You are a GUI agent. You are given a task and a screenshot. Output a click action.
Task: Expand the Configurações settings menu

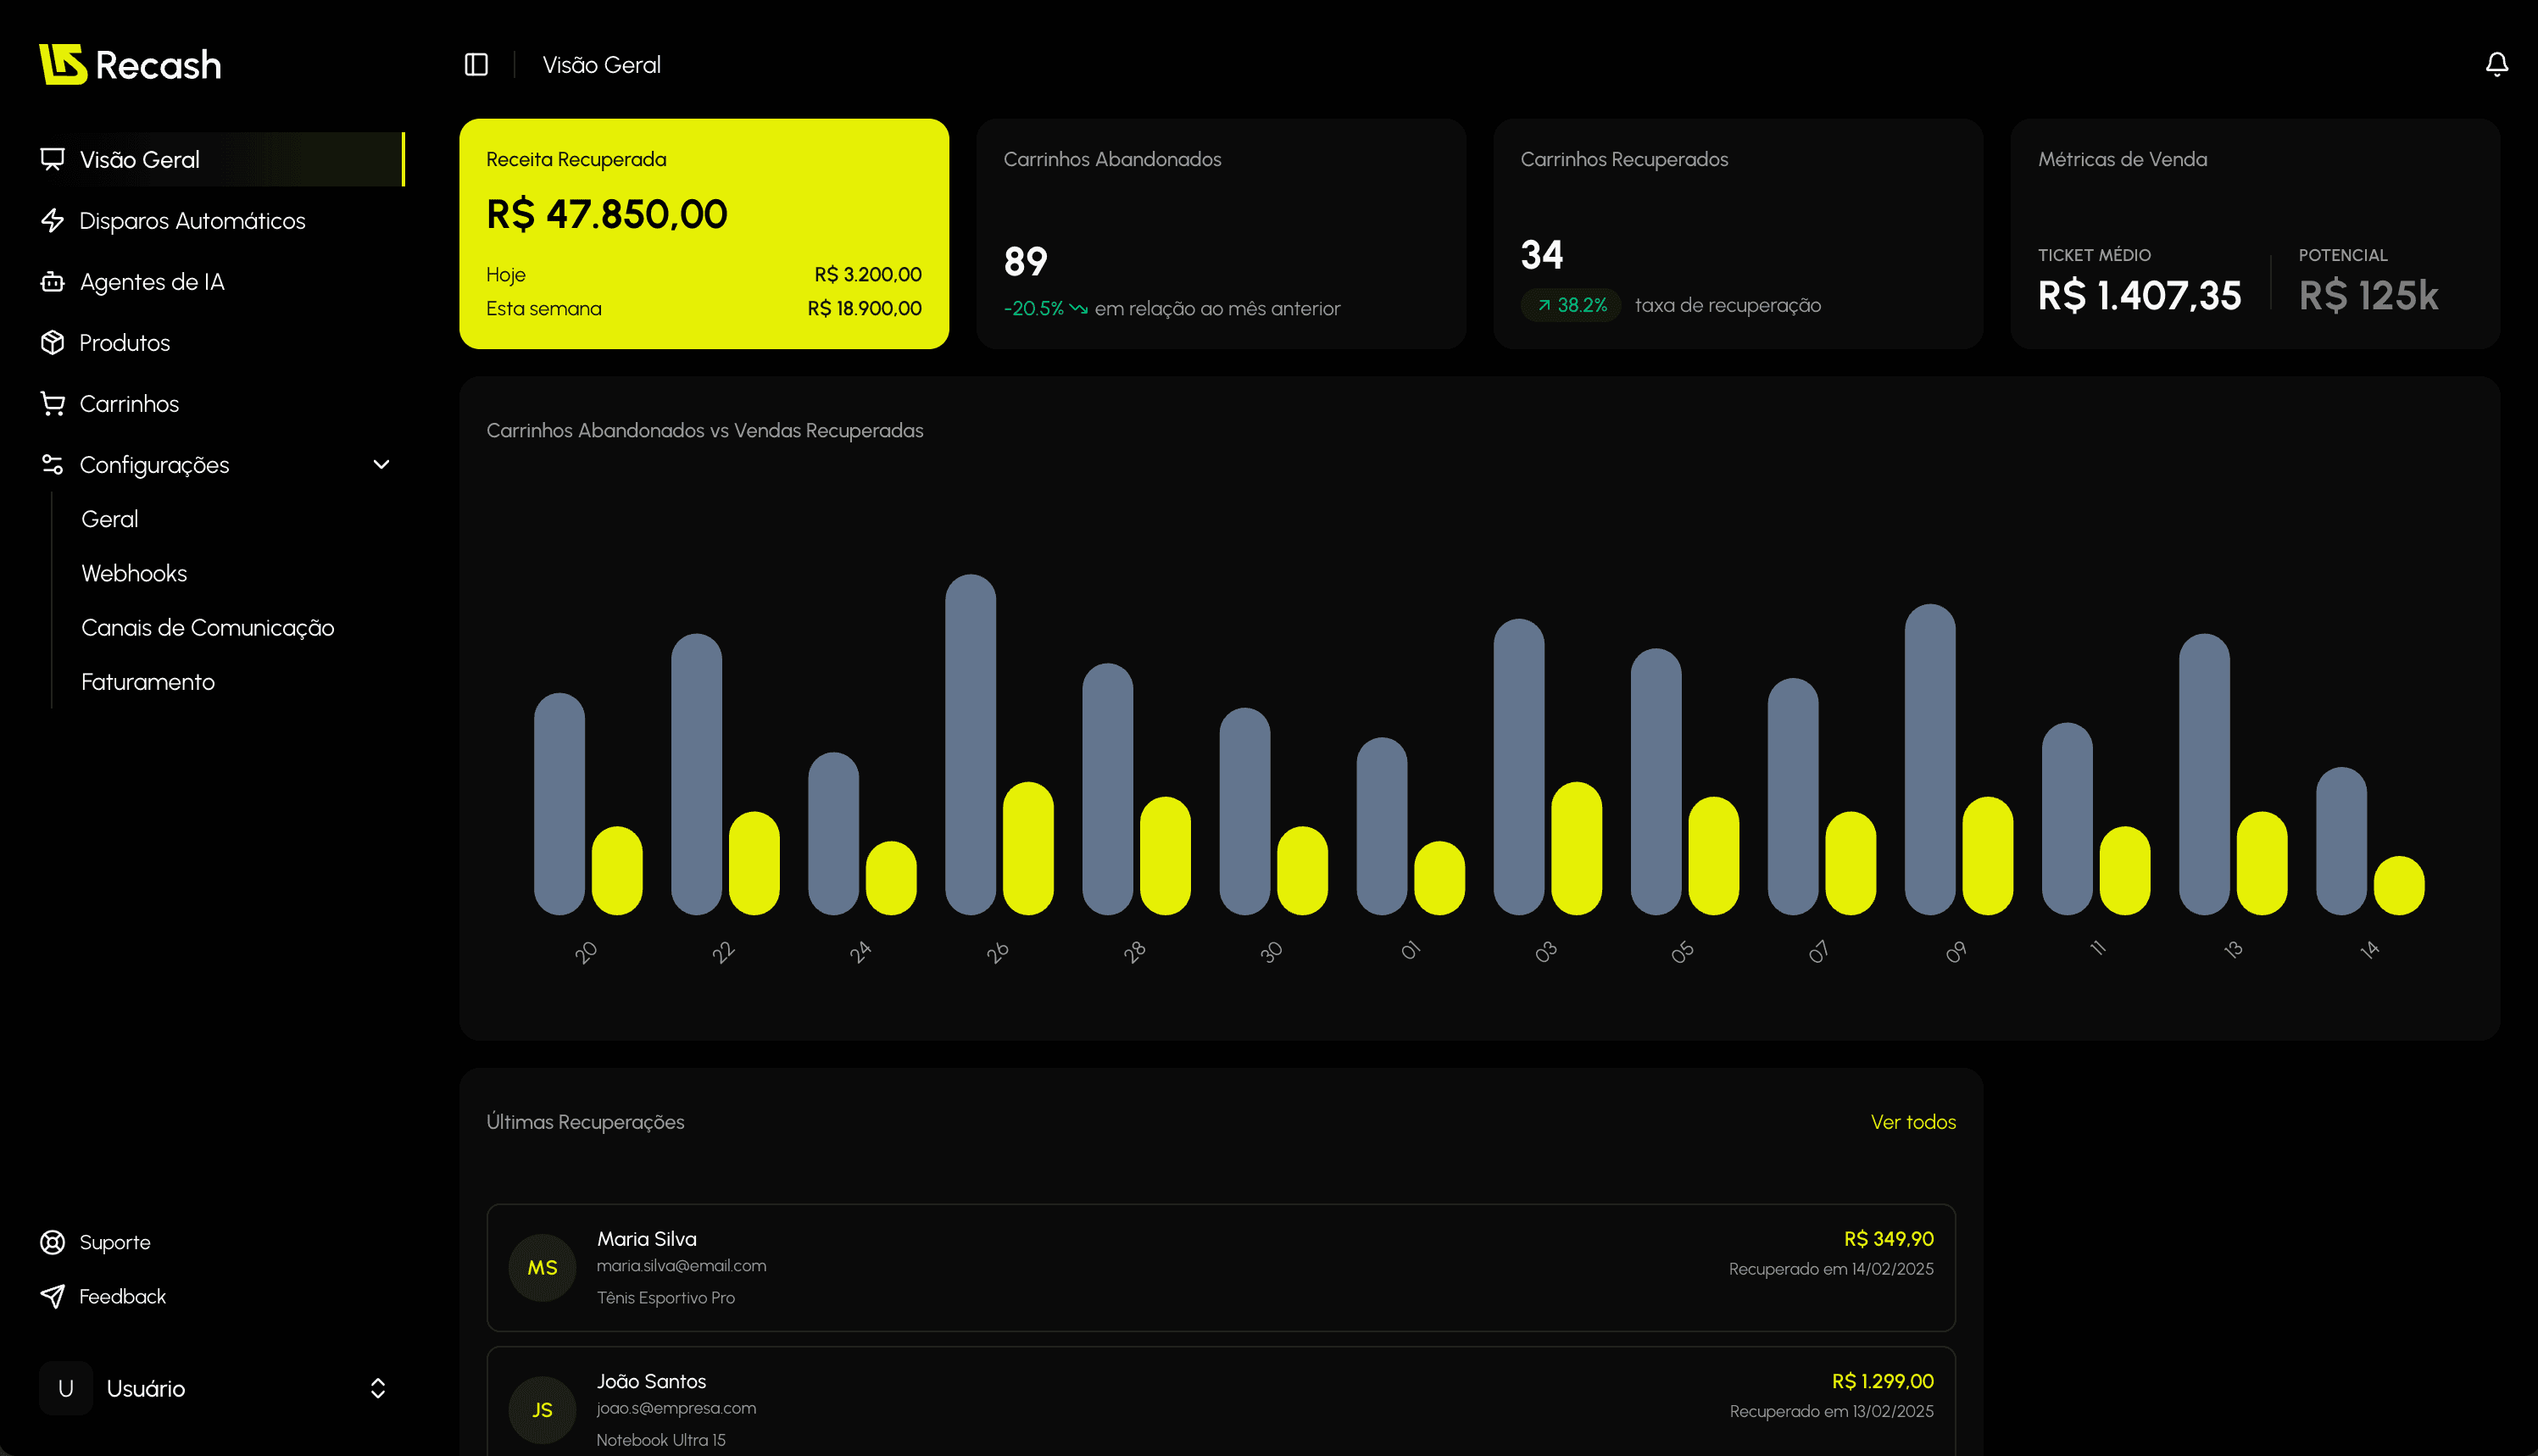coord(155,464)
